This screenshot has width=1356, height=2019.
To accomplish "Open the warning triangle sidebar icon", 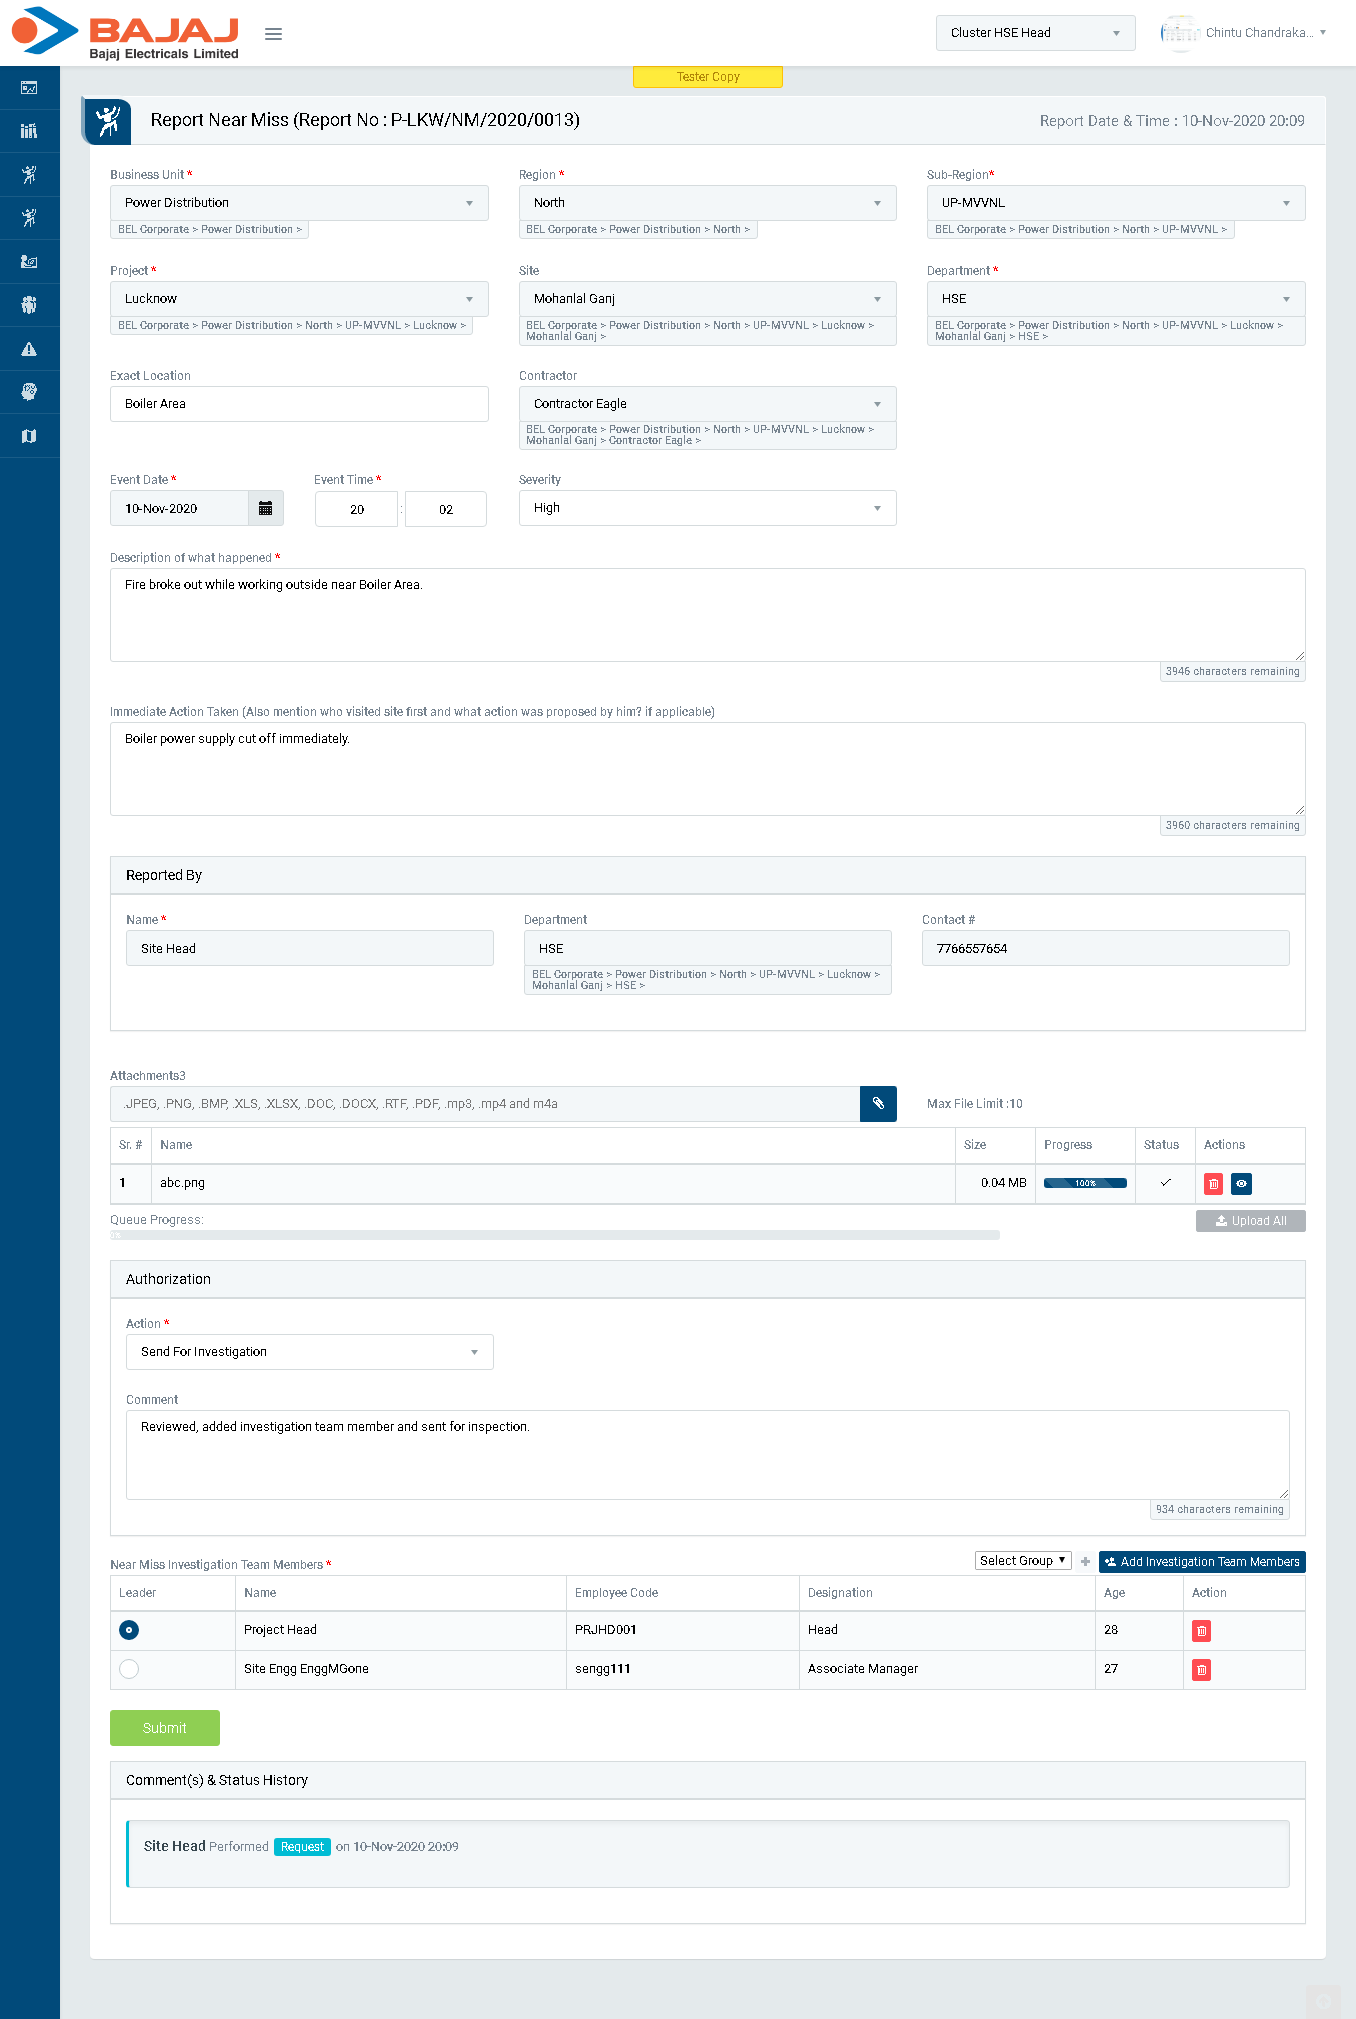I will [x=29, y=349].
